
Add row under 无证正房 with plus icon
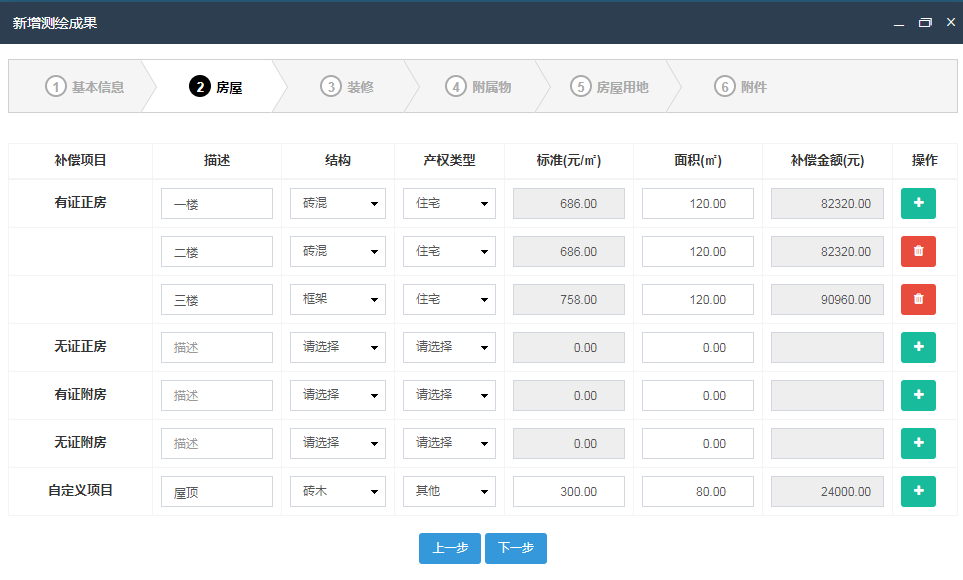[x=918, y=347]
